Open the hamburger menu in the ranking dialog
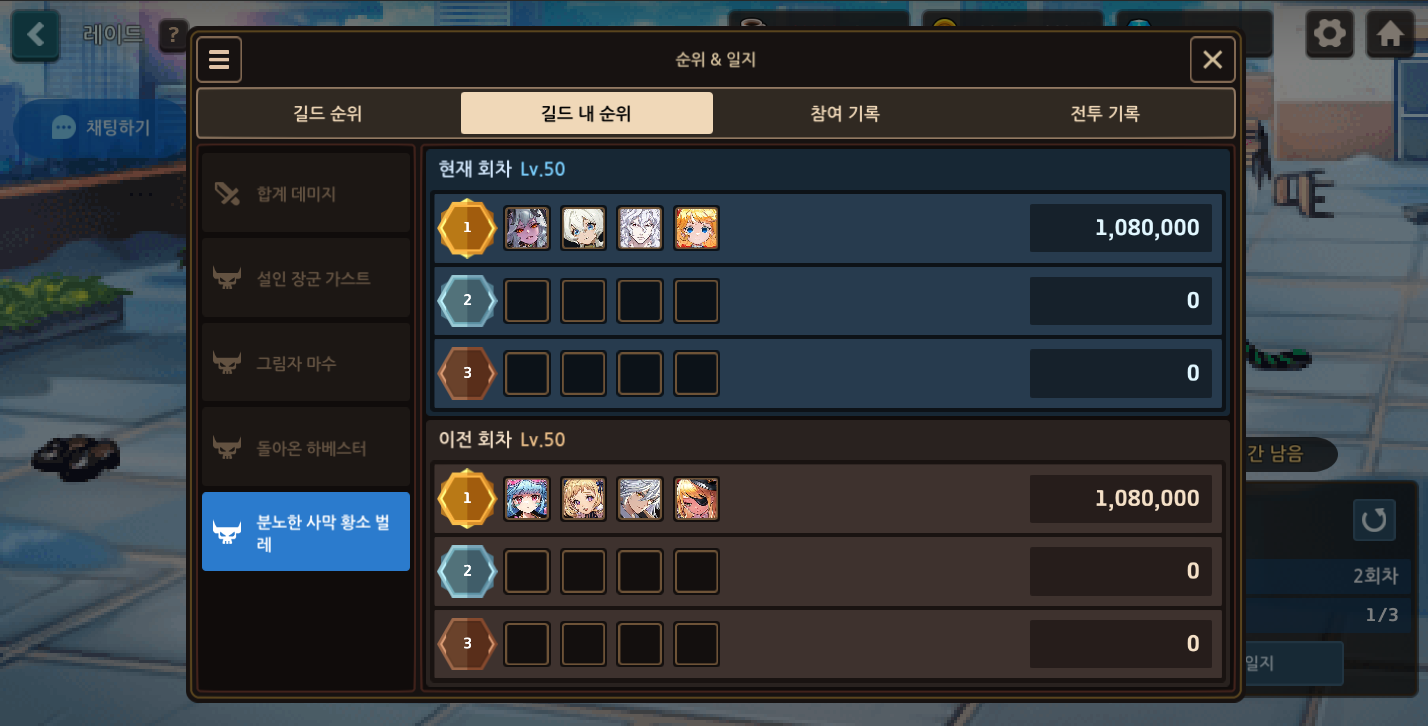Screen dimensions: 1428x726 pyautogui.click(x=219, y=60)
